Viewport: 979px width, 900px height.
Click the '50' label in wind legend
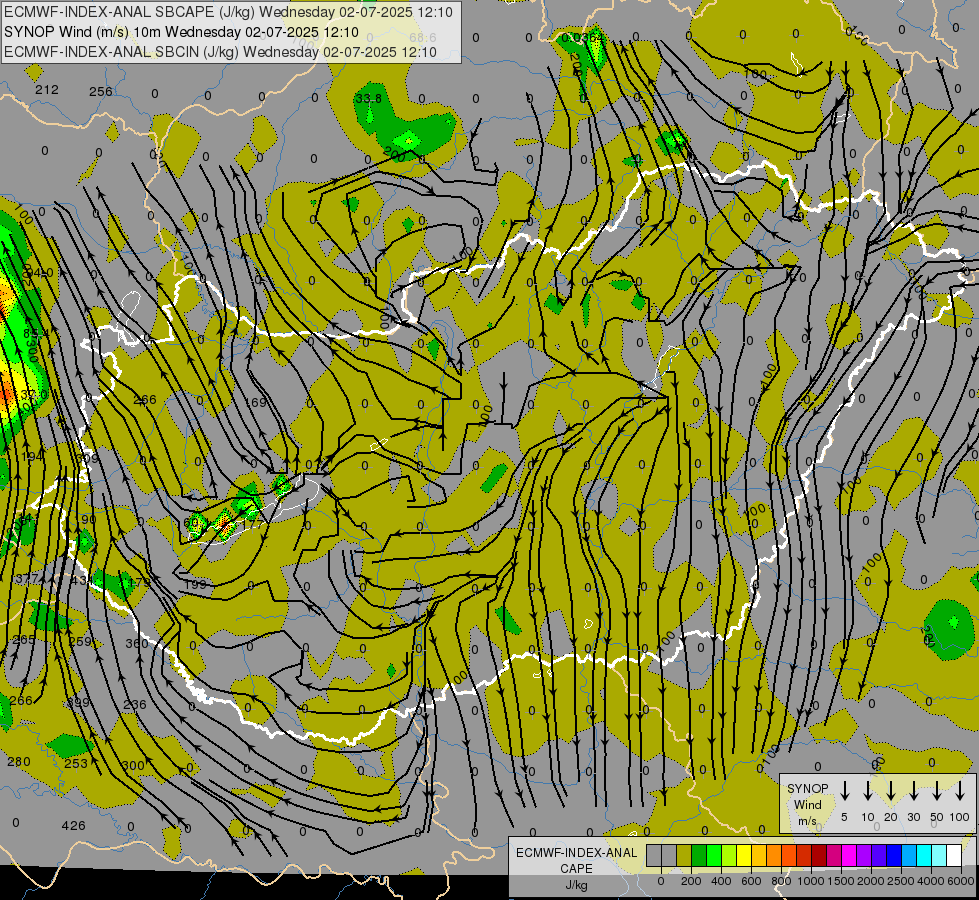937,817
